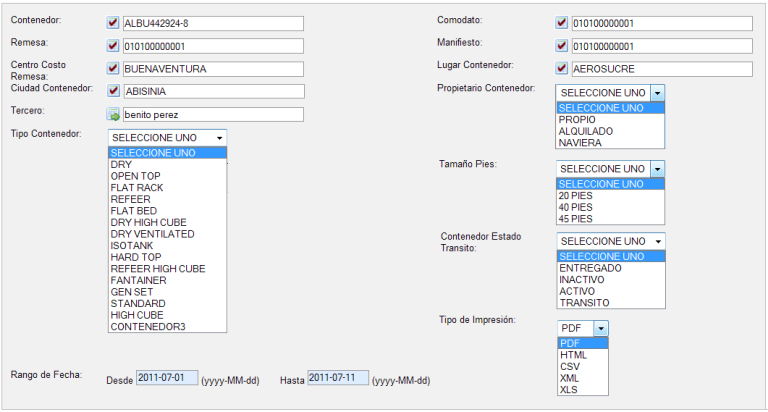Toggle the Lugar Contenedor checkbox
The image size is (768, 412).
[x=561, y=68]
